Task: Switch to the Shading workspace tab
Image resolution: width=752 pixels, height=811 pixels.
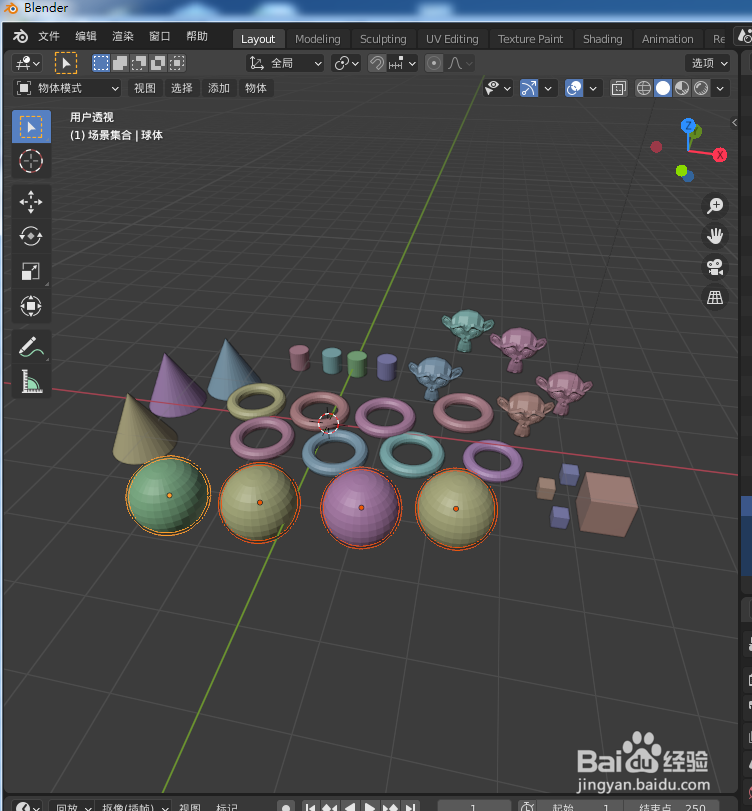Action: point(603,39)
